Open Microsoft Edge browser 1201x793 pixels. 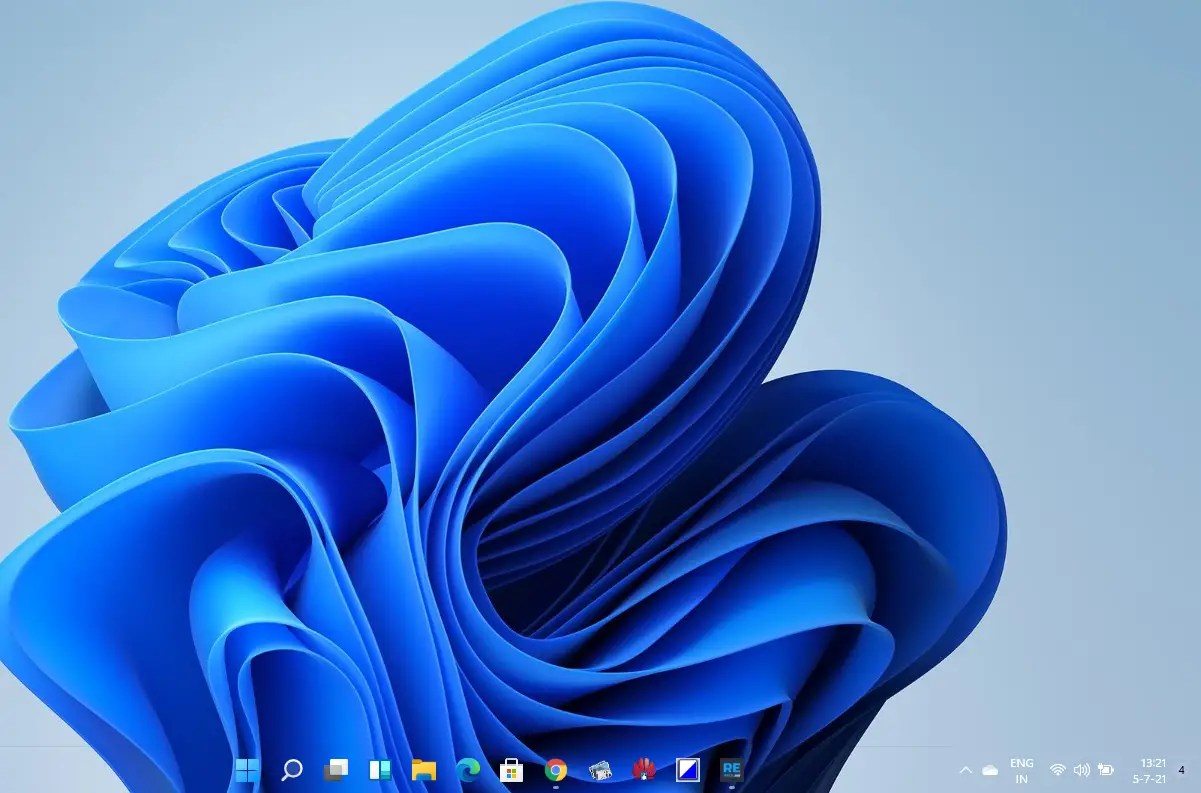tap(467, 770)
